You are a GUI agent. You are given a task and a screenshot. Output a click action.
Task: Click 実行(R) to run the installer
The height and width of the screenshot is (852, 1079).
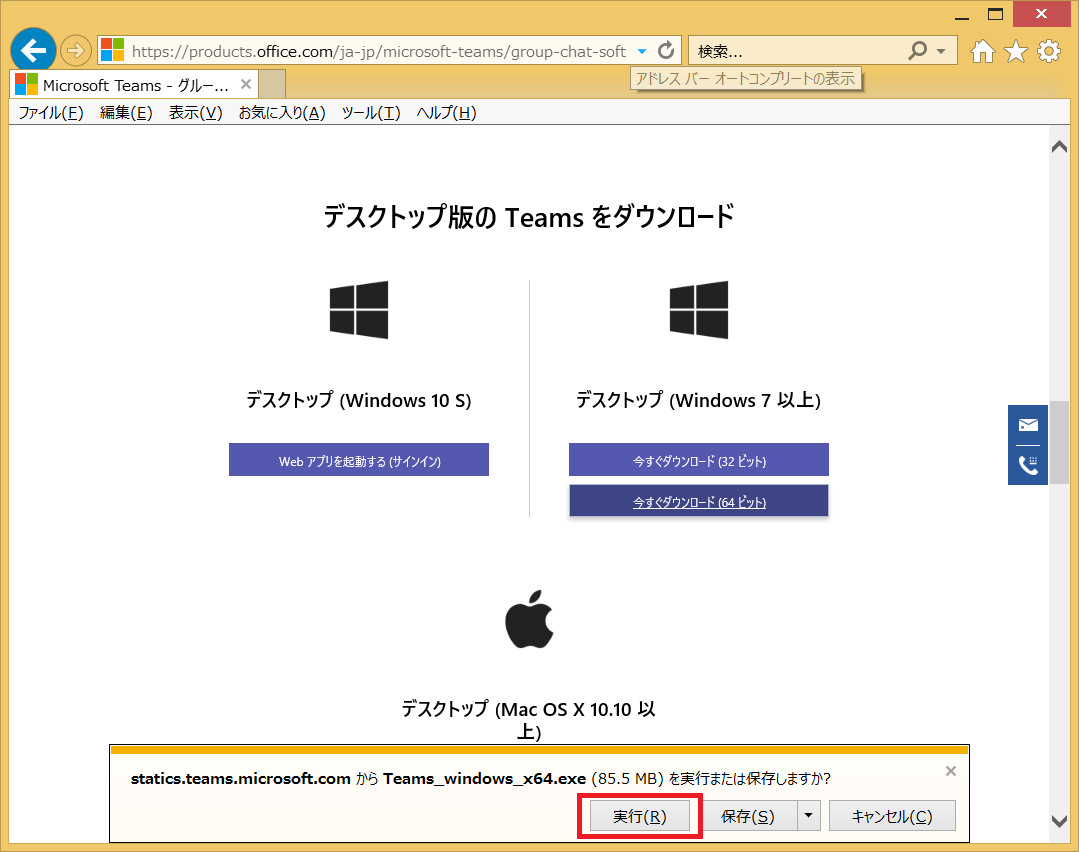coord(639,816)
